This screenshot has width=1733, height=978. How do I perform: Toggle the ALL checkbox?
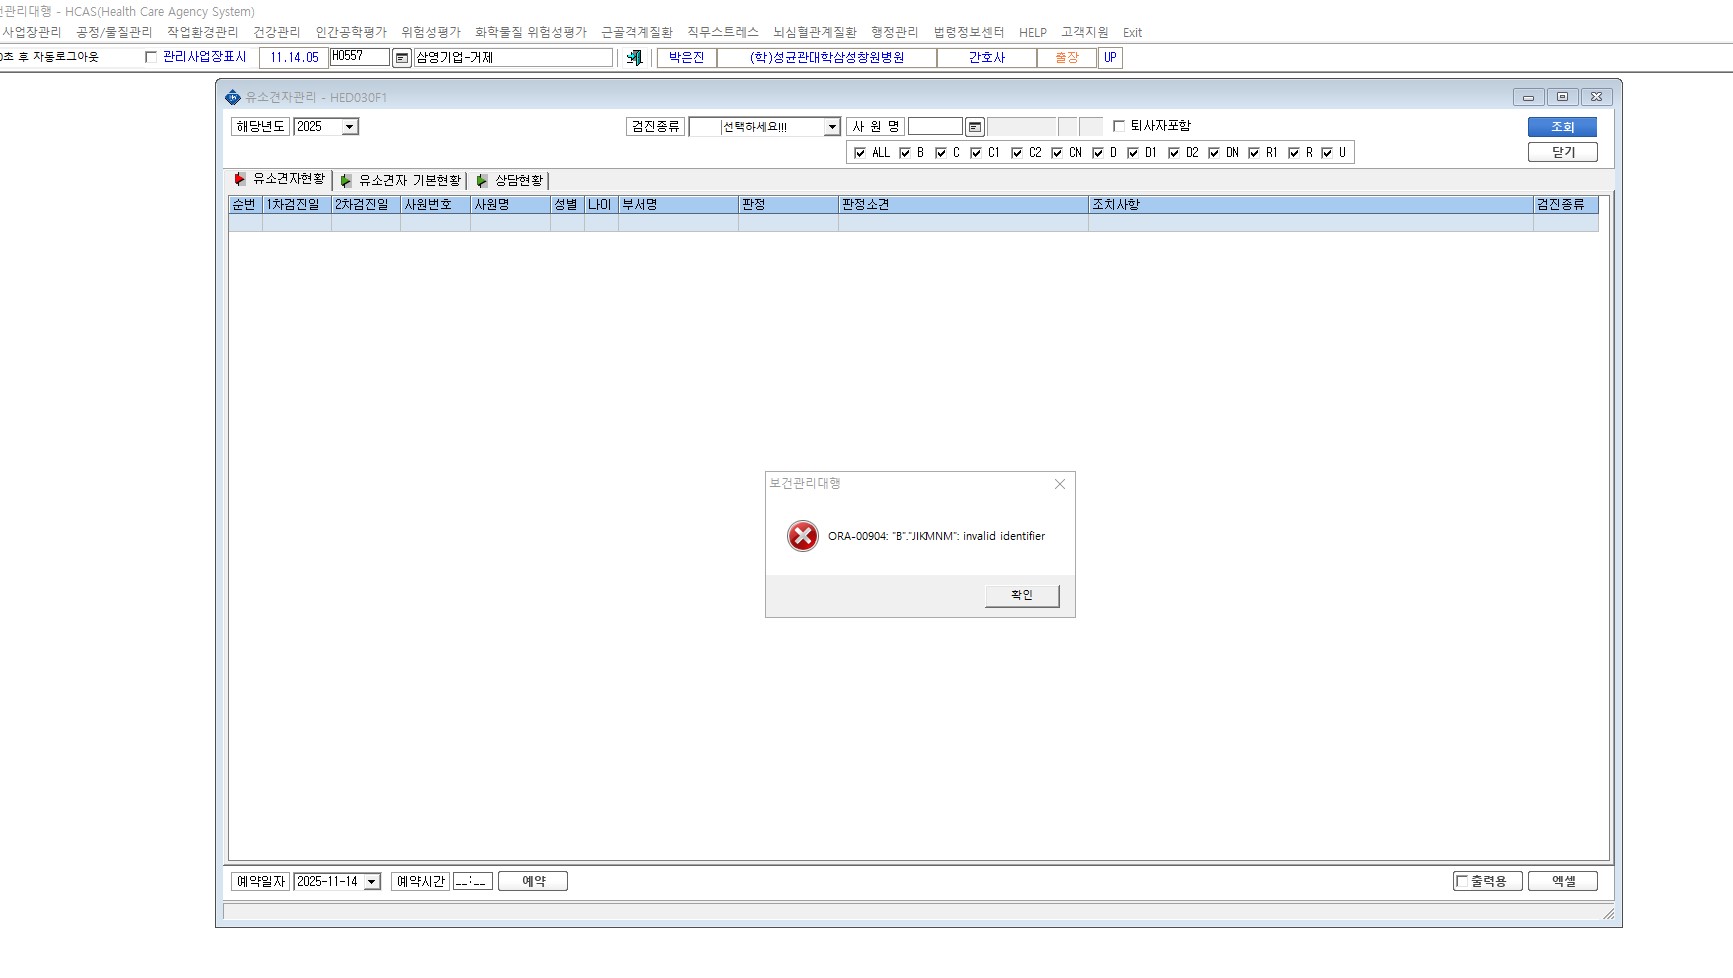[x=860, y=153]
